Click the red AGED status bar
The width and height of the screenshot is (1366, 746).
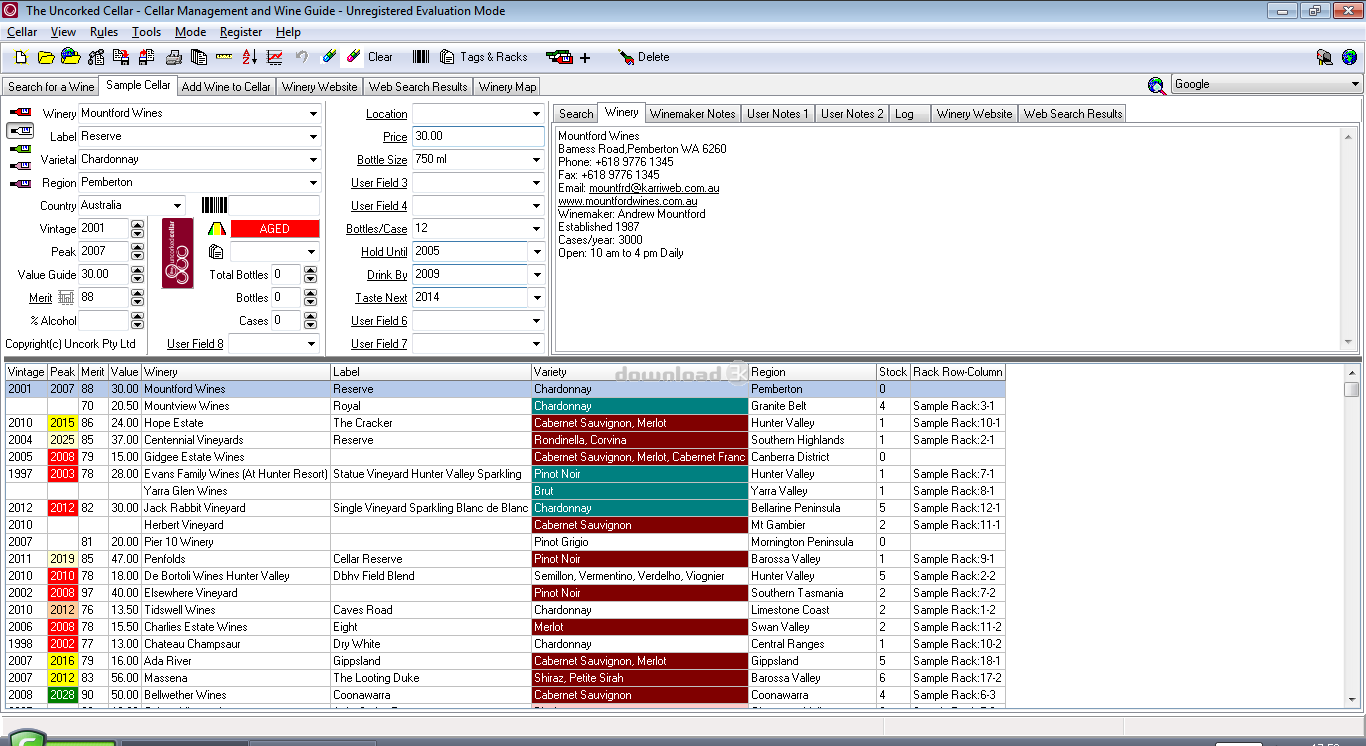274,229
